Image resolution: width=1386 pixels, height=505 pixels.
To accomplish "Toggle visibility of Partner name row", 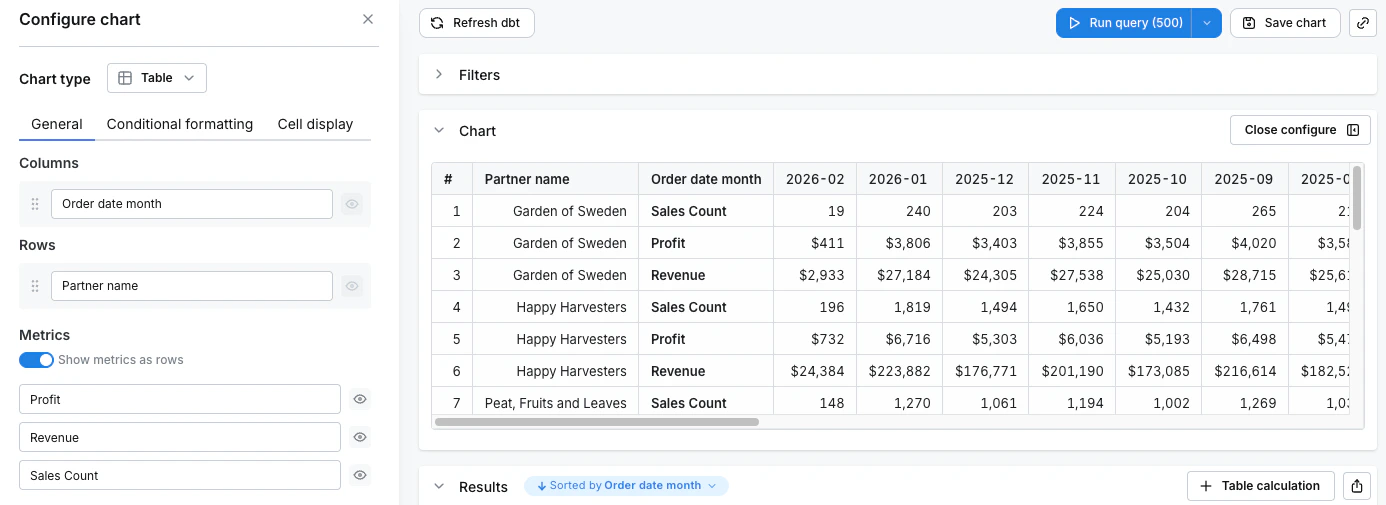I will 352,286.
